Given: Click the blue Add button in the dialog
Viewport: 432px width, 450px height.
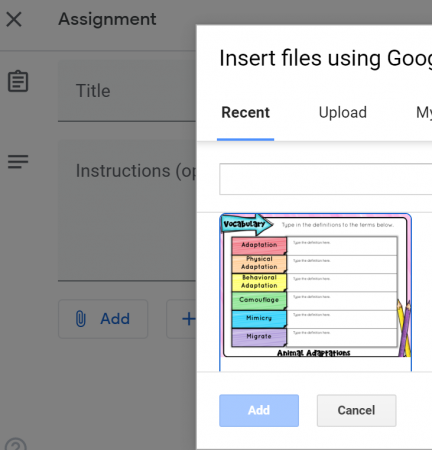Looking at the screenshot, I should (259, 410).
